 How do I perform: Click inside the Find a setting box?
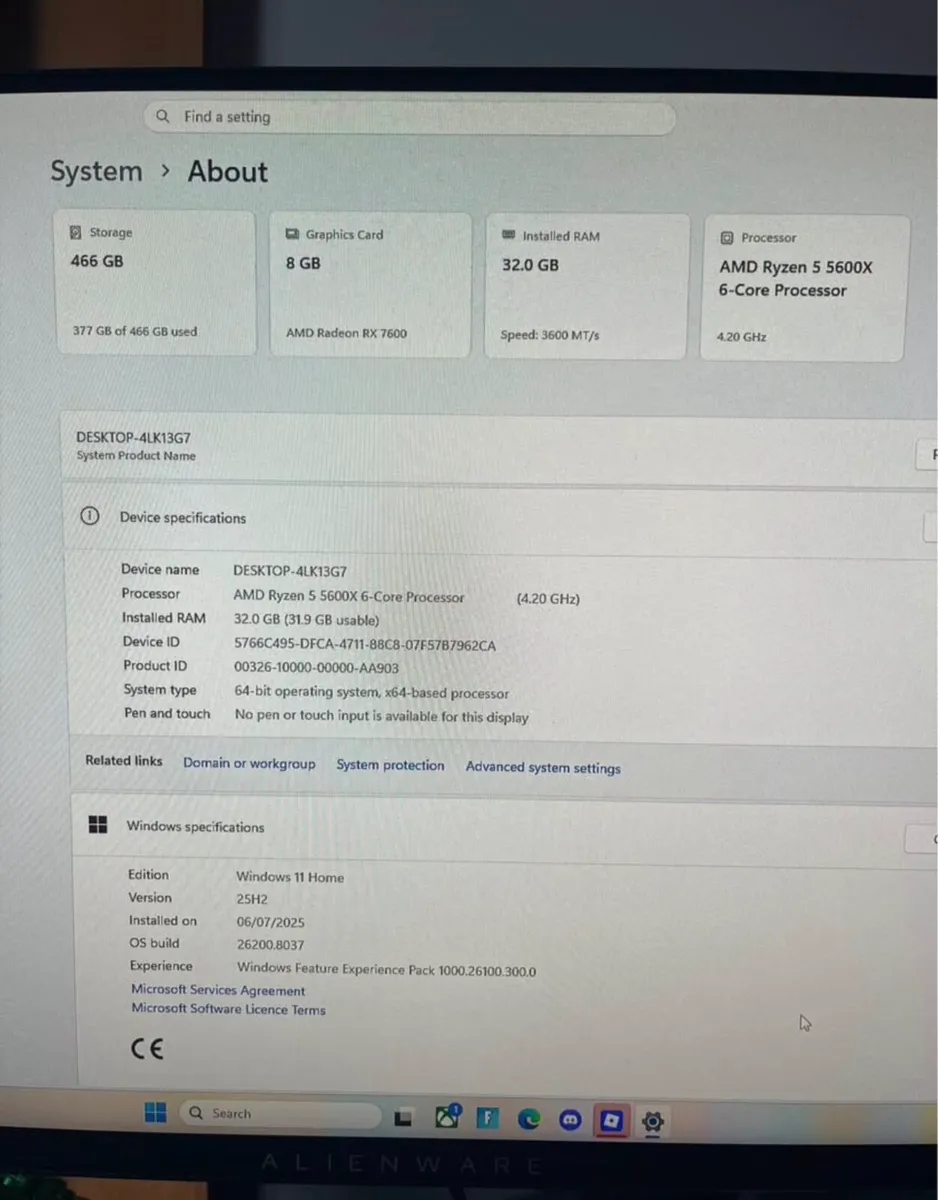410,117
